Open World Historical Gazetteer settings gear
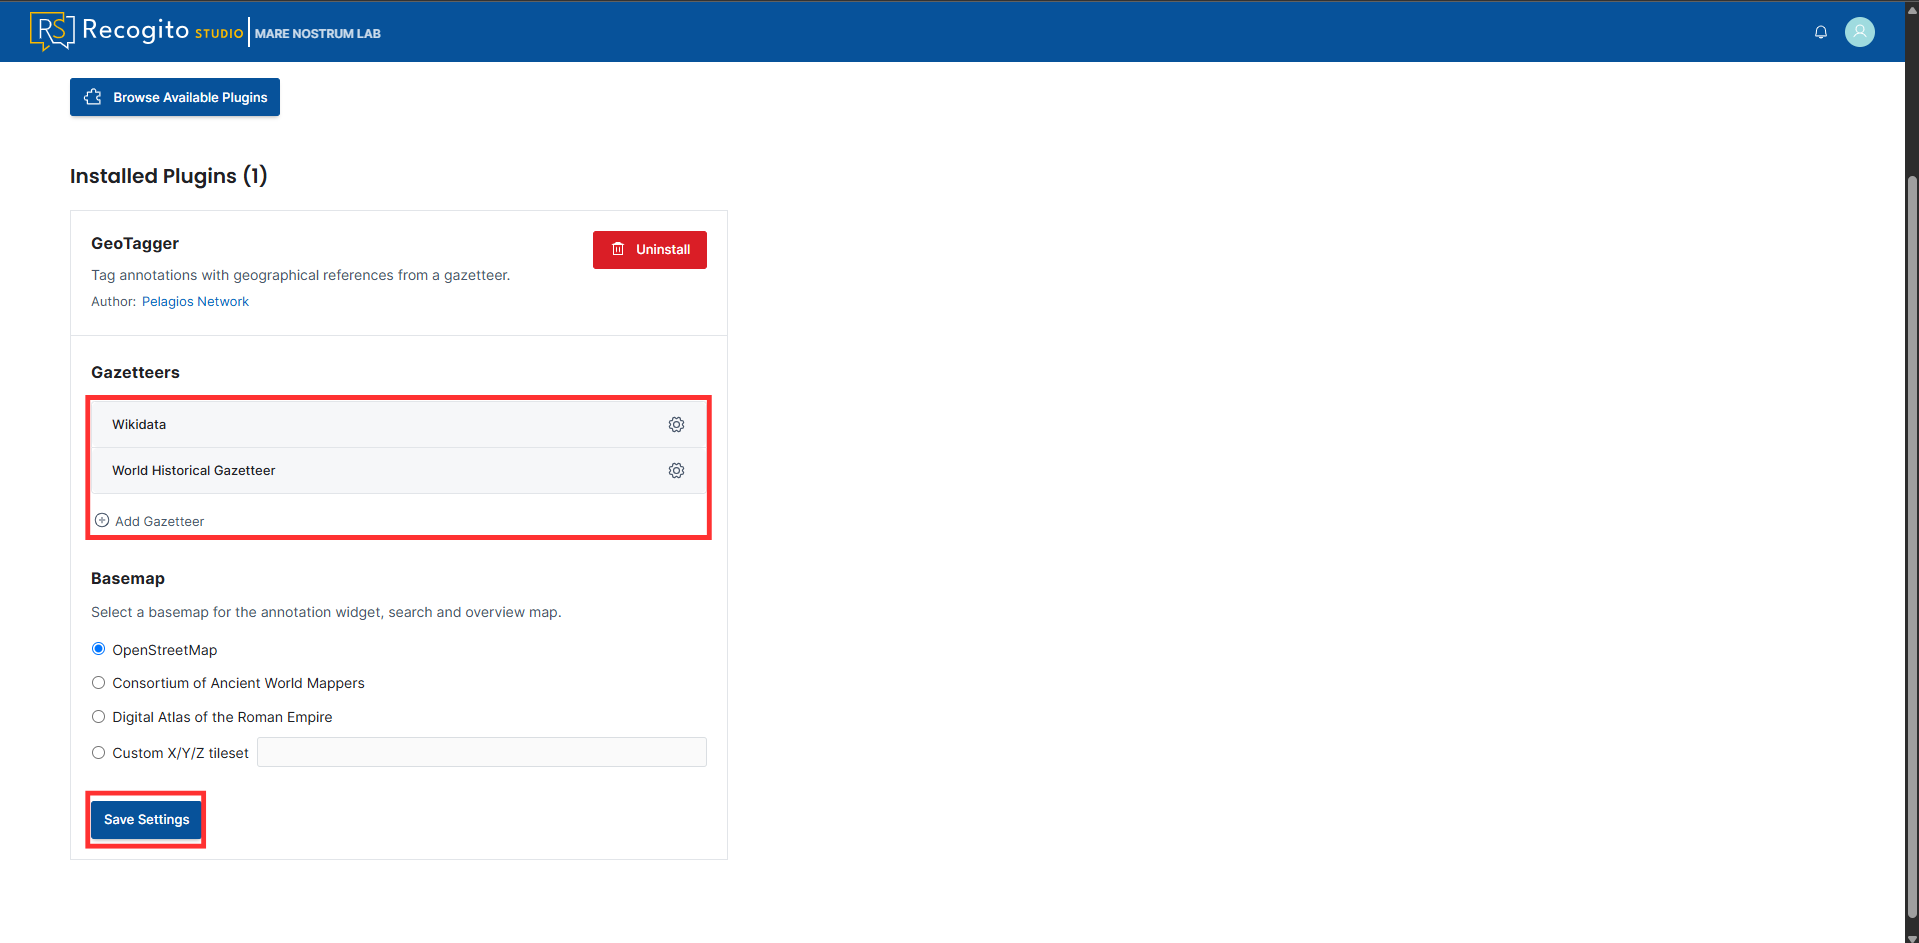 [x=677, y=471]
